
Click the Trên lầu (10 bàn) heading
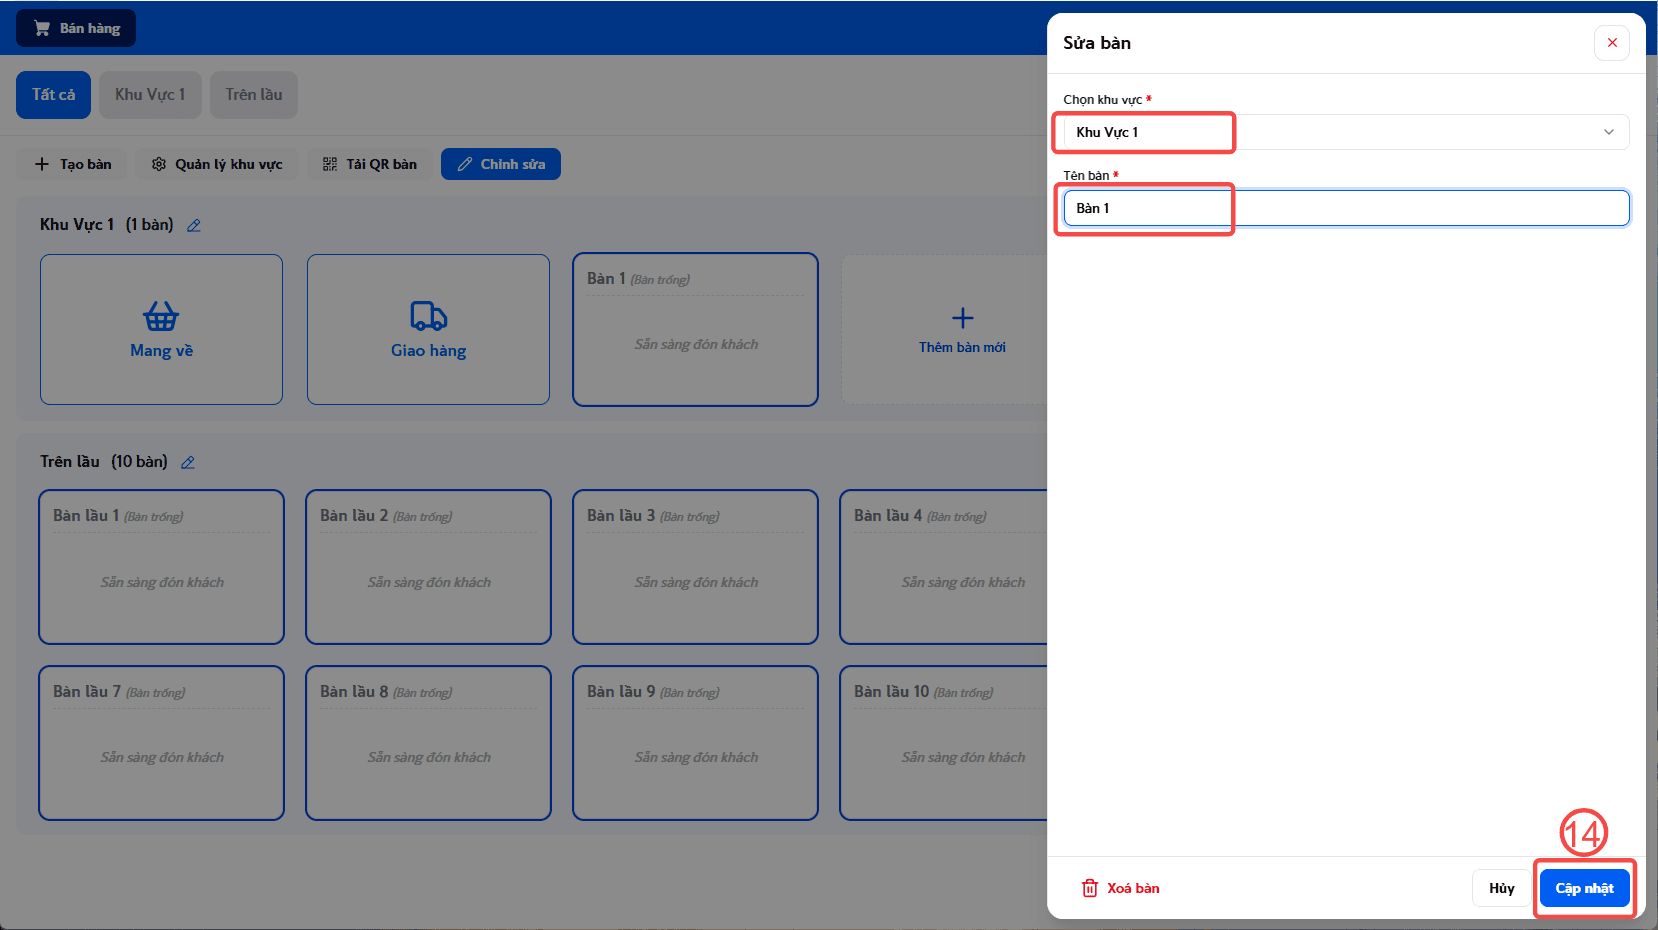[104, 462]
